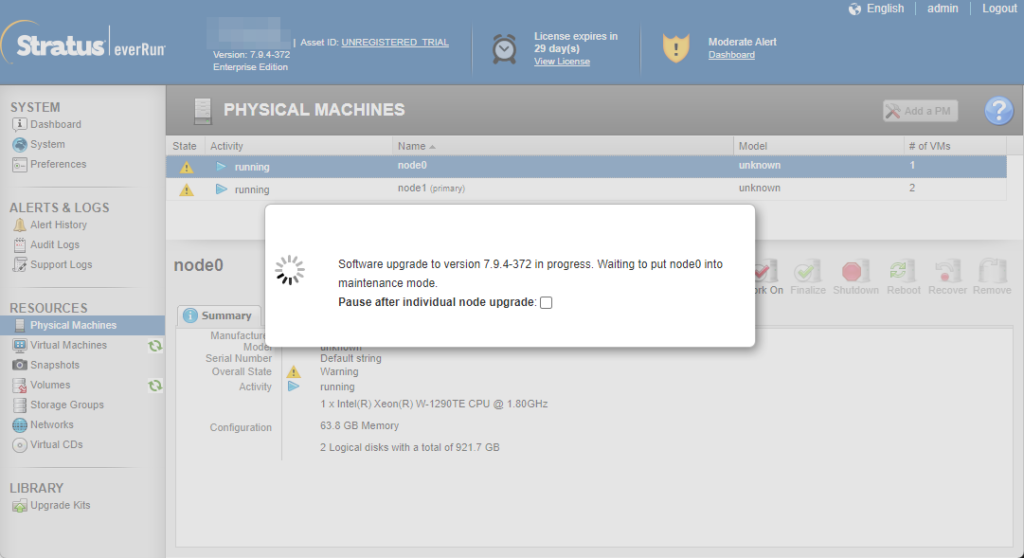This screenshot has width=1024, height=558.
Task: Click the warning icon in node1 row
Action: coord(186,189)
